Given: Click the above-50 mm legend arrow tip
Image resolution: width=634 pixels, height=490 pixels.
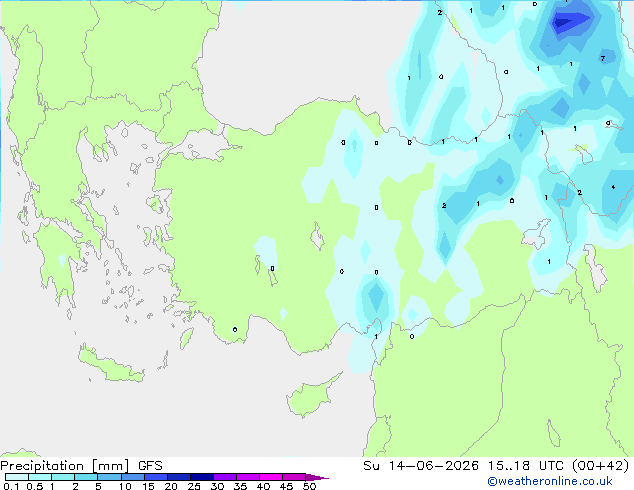Looking at the screenshot, I should [317, 477].
